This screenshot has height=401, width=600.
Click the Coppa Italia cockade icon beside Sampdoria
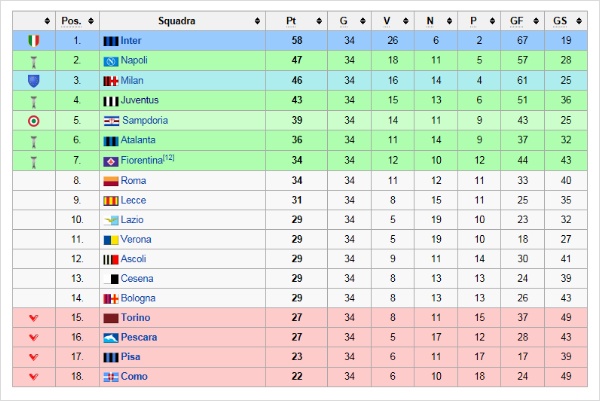point(34,121)
